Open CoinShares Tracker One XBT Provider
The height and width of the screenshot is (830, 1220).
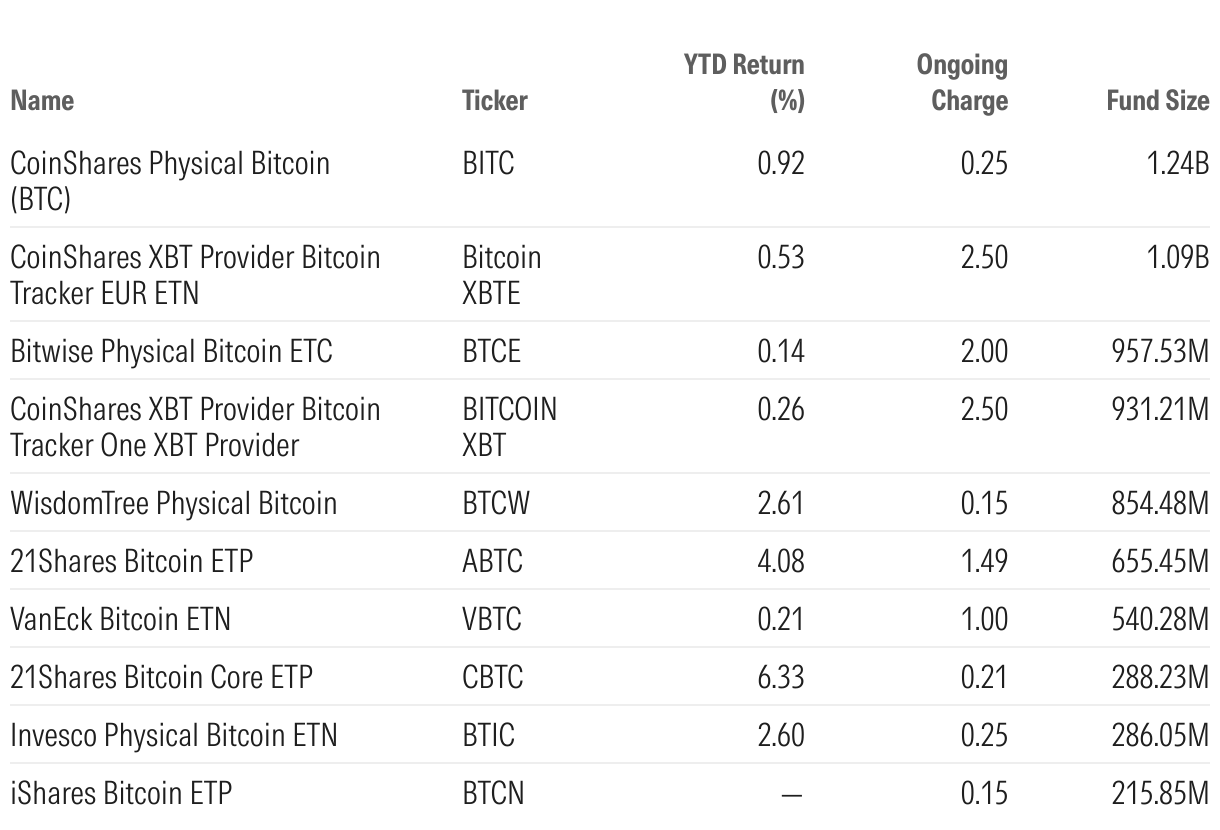[195, 426]
